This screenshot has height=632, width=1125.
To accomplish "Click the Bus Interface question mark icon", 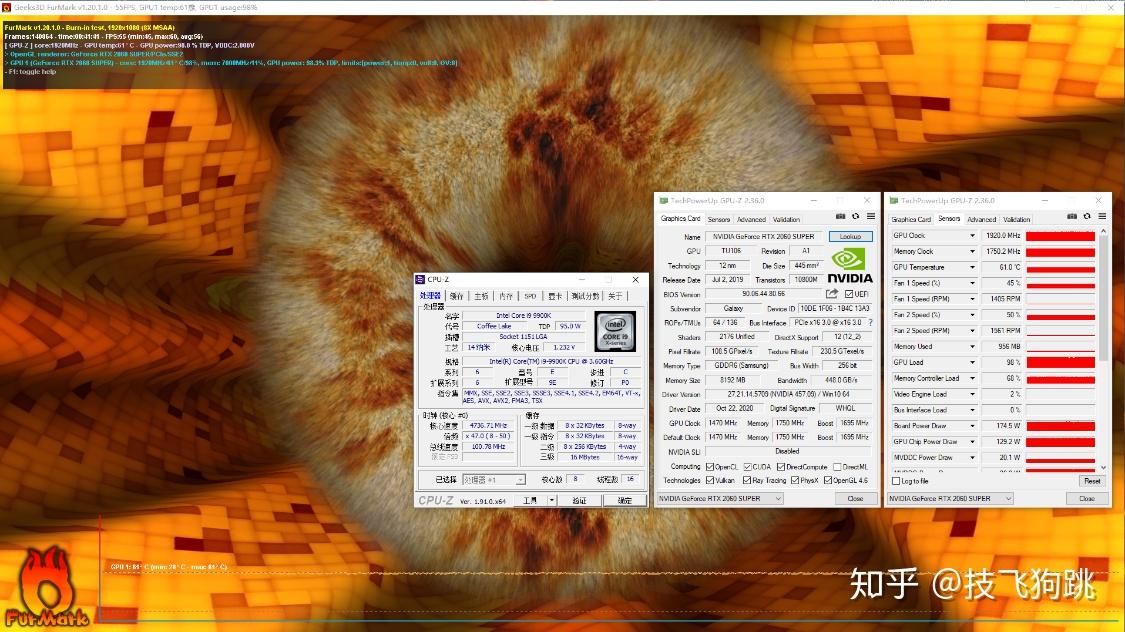I will coord(870,323).
